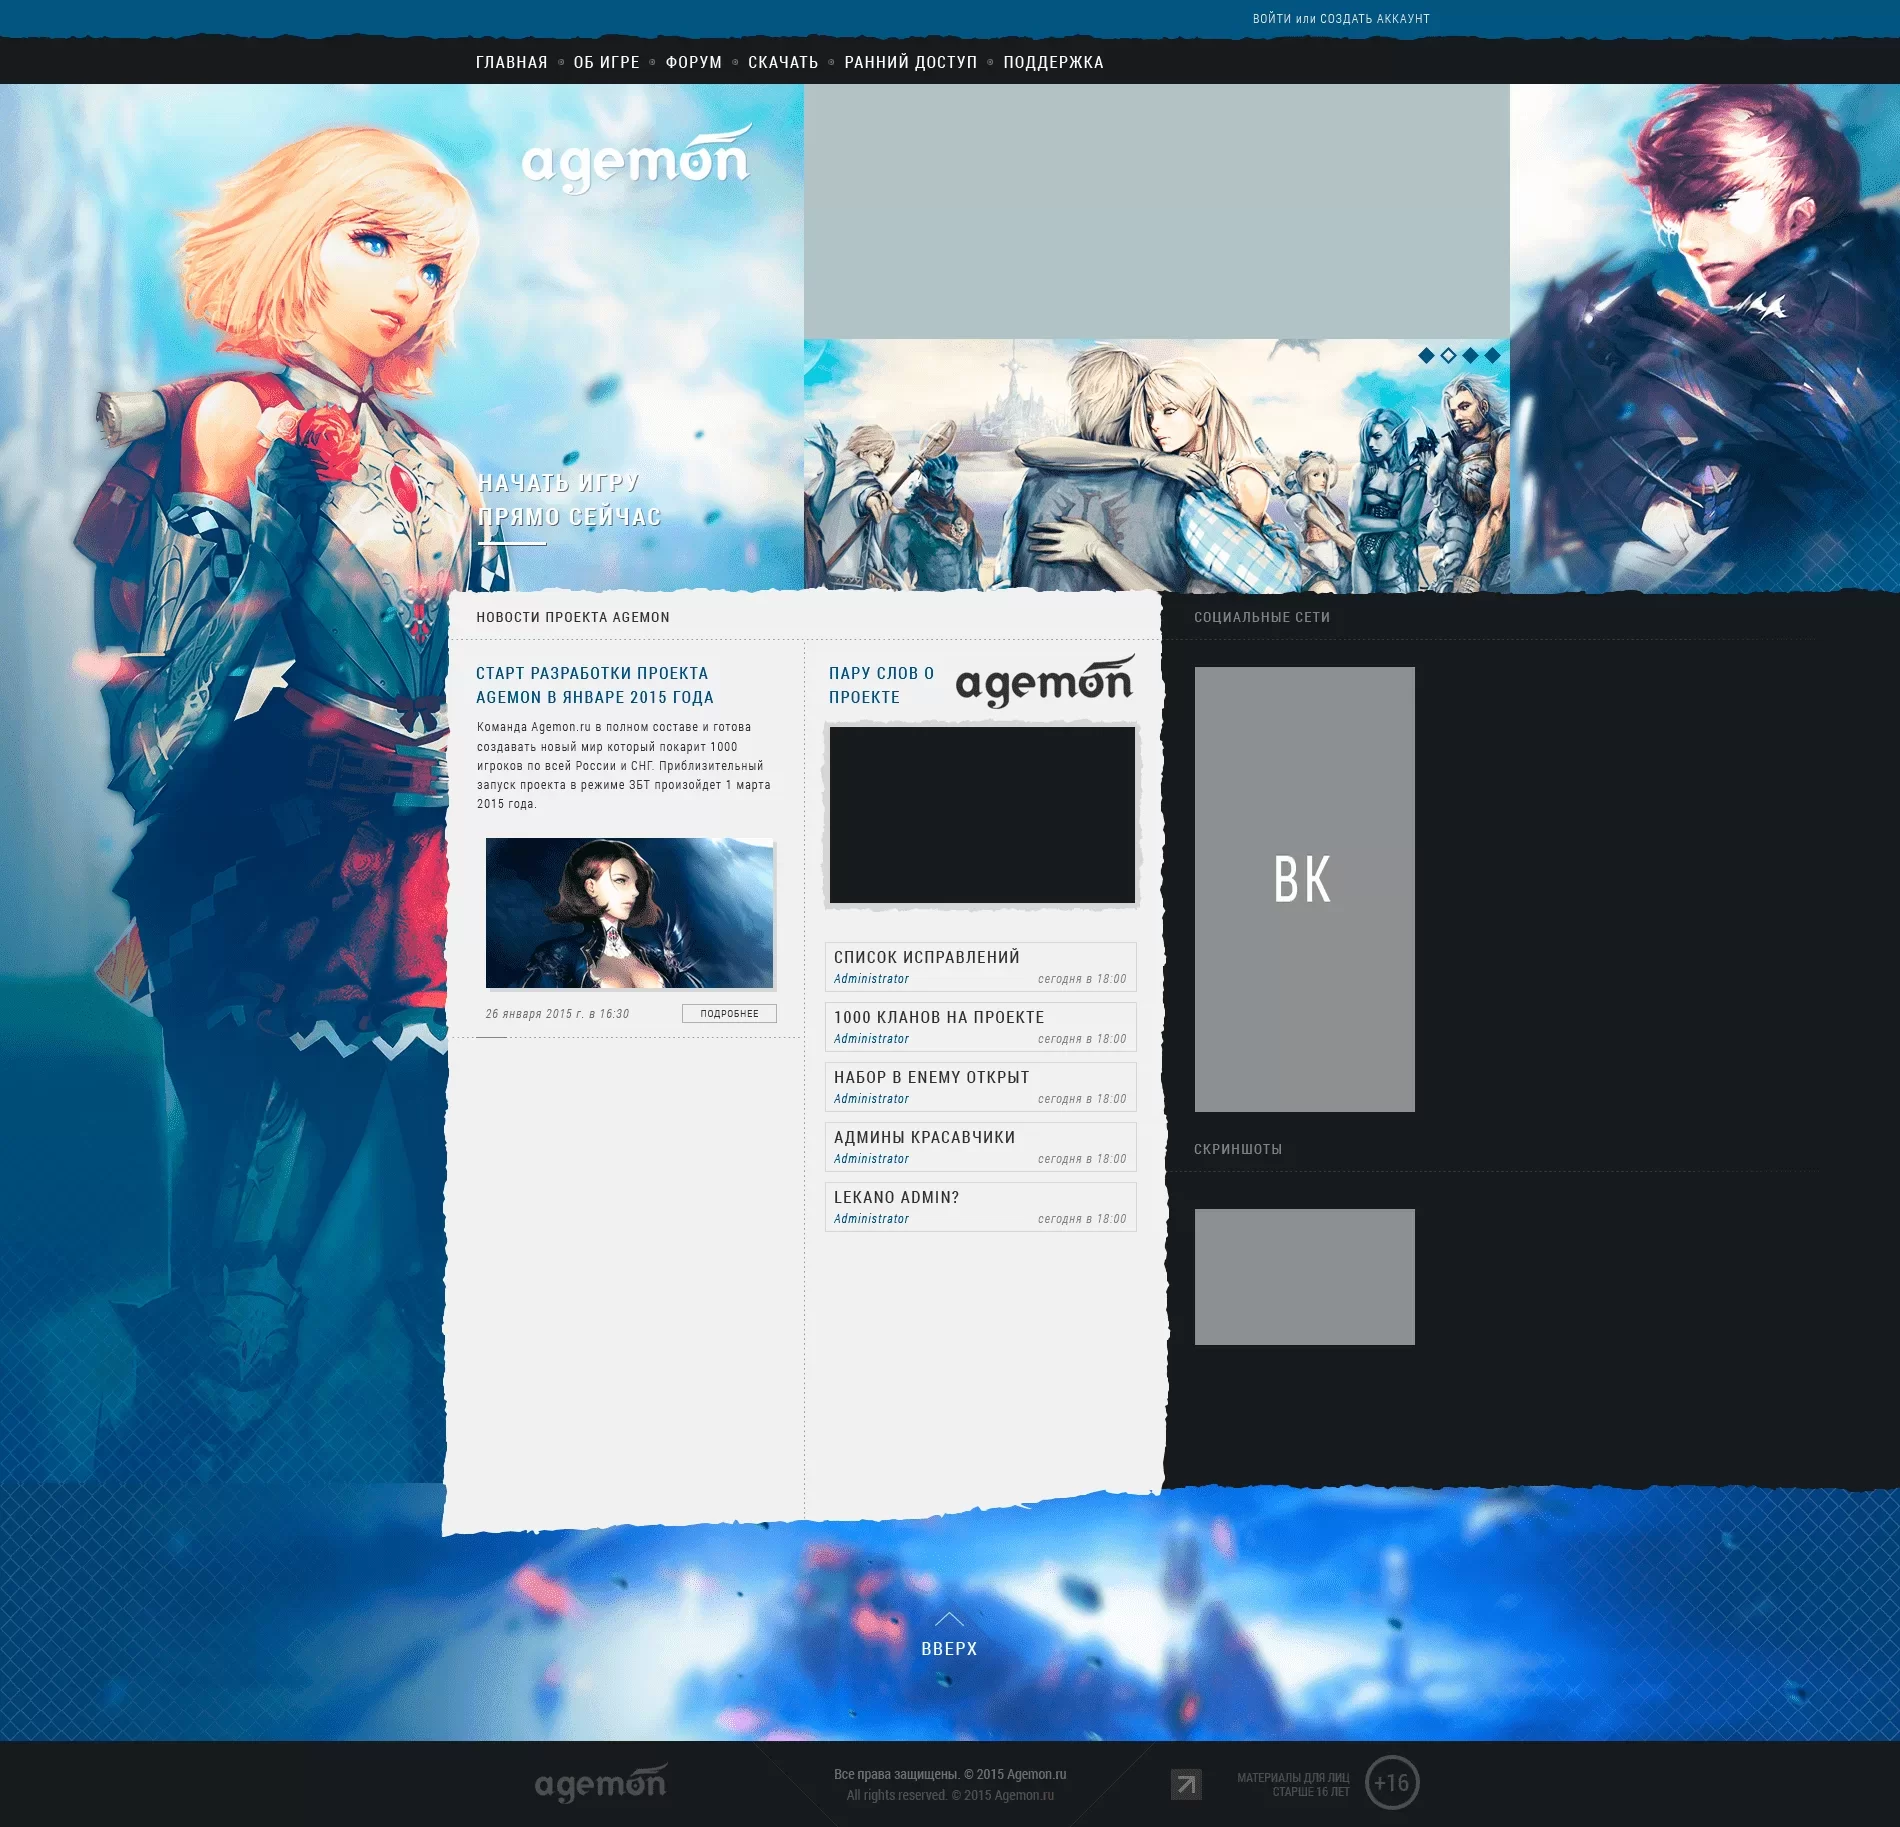Image resolution: width=1900 pixels, height=1827 pixels.
Task: Select the third slider diamond indicator
Action: coord(1470,355)
